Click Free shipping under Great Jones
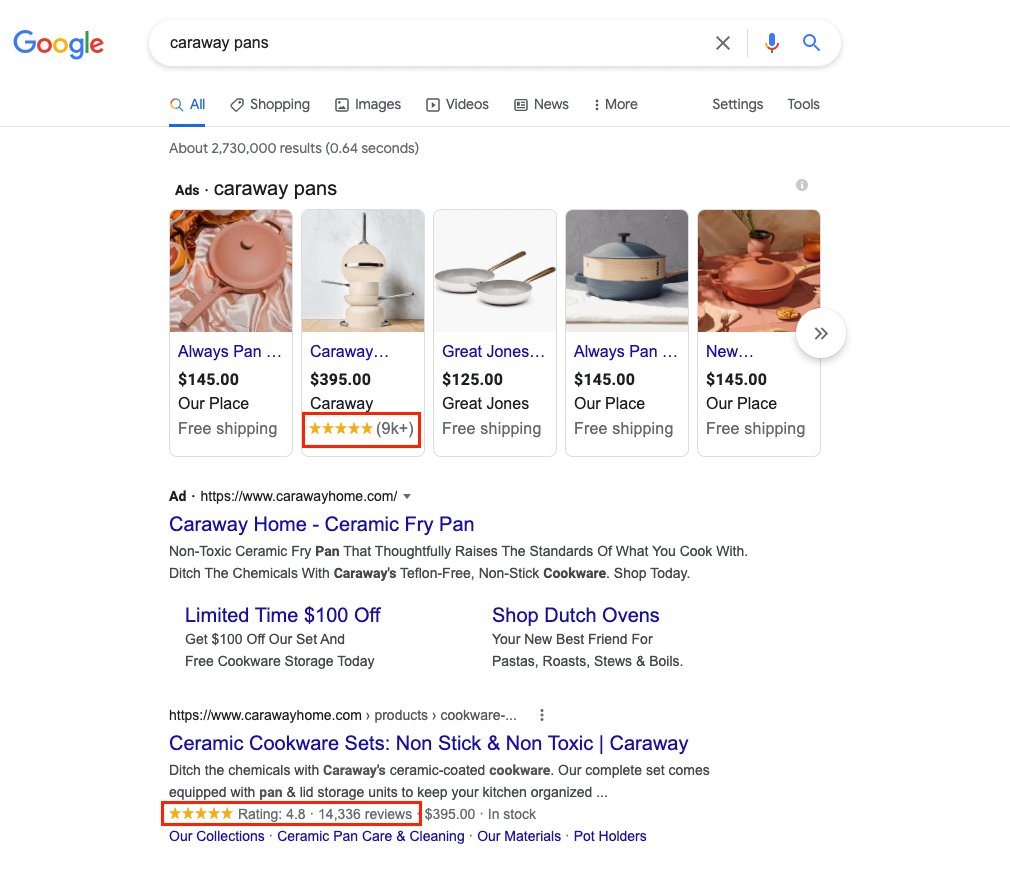Viewport: 1010px width, 874px height. [x=491, y=429]
